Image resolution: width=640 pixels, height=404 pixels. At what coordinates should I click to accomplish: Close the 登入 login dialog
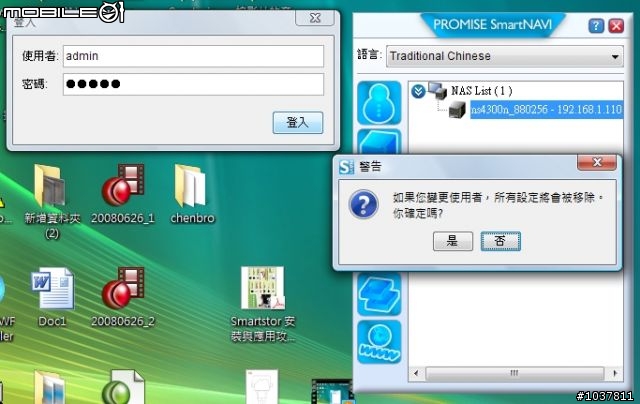click(315, 18)
